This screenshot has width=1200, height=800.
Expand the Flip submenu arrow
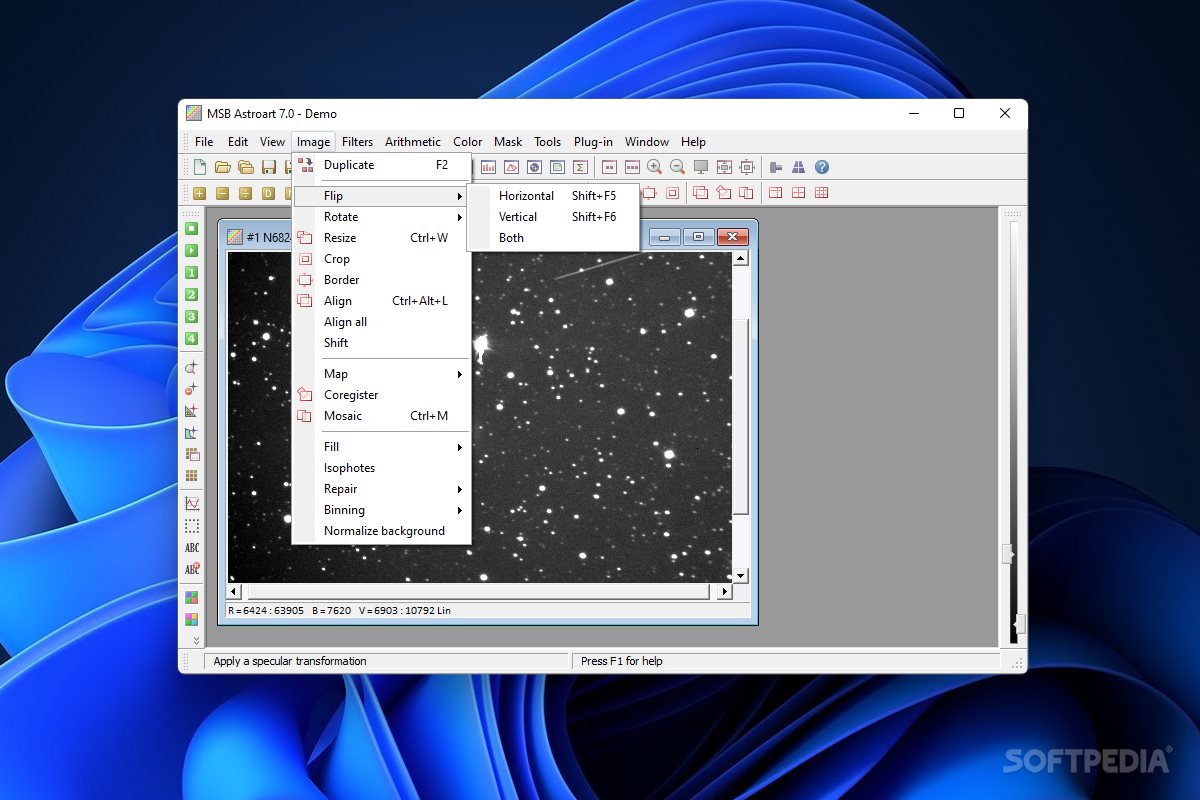[460, 196]
